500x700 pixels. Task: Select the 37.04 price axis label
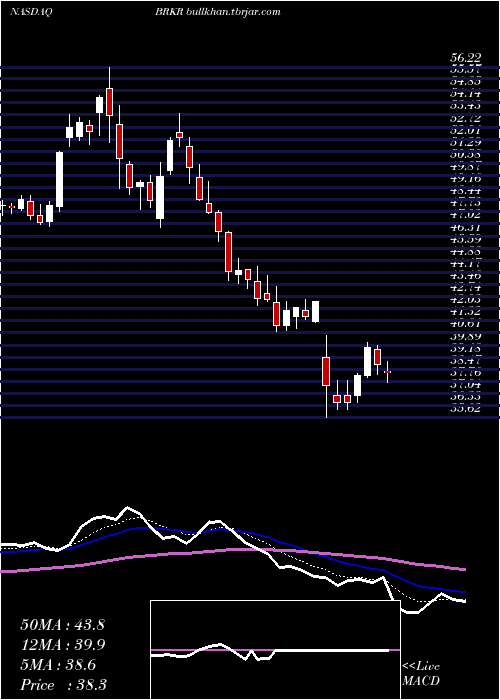(465, 384)
